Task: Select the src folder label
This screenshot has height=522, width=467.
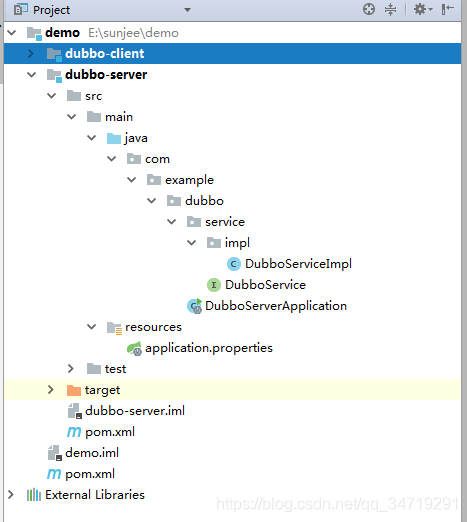Action: tap(93, 96)
